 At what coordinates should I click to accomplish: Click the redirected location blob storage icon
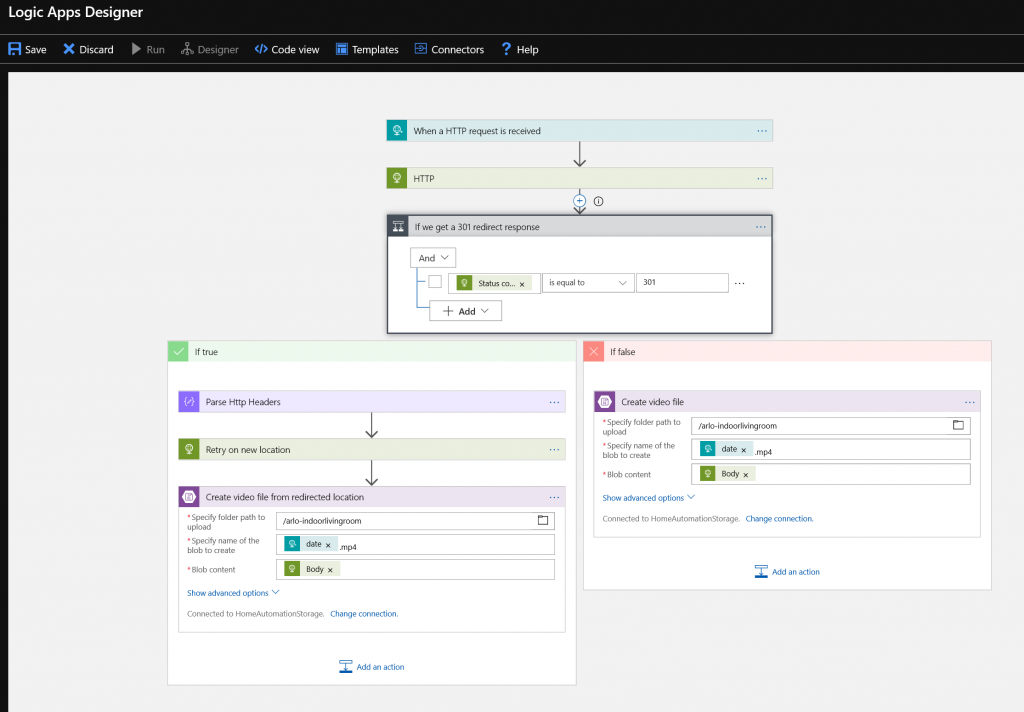(189, 497)
